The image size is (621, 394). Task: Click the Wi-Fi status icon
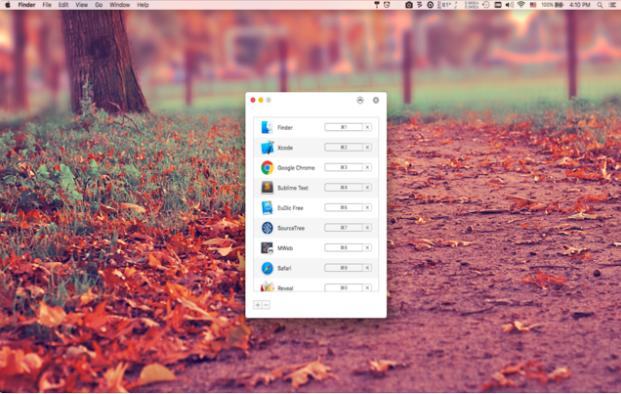click(521, 5)
